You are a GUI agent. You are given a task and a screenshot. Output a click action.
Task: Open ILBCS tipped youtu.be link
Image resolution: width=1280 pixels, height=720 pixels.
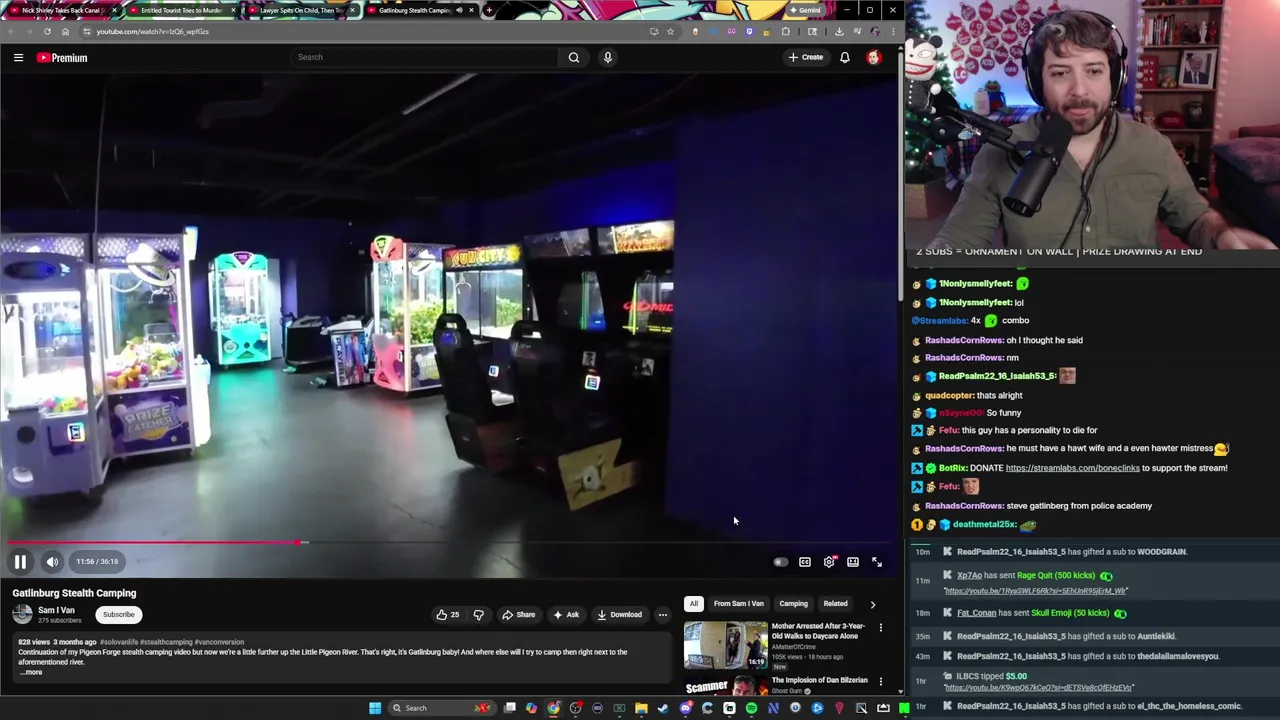click(x=1038, y=688)
